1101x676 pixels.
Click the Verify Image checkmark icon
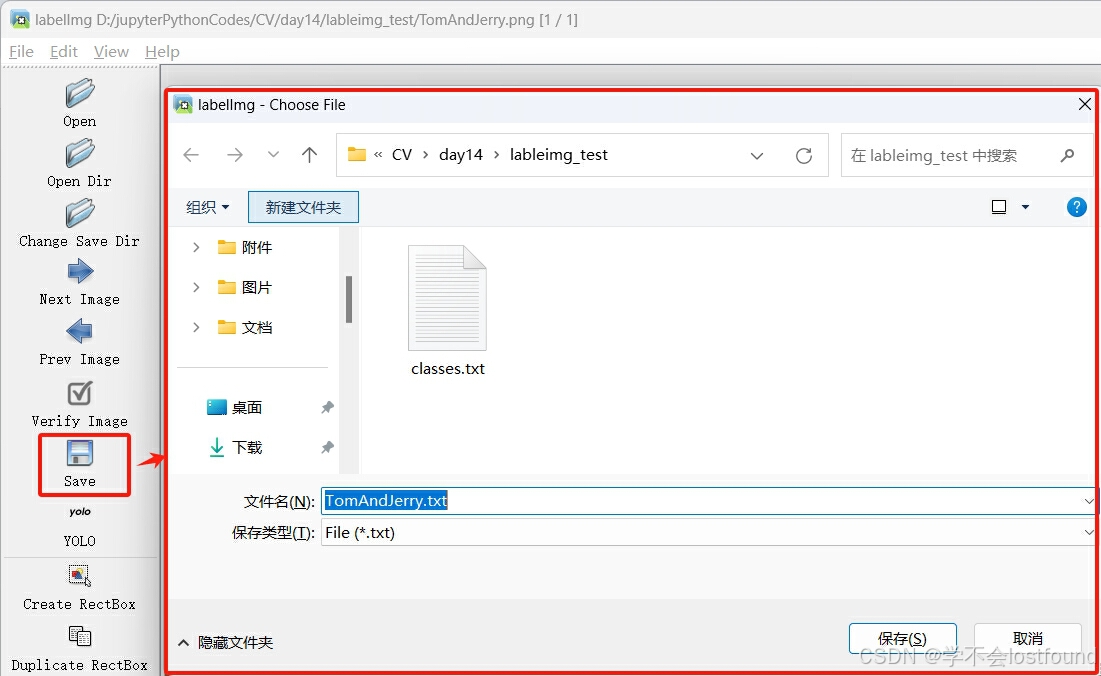79,394
